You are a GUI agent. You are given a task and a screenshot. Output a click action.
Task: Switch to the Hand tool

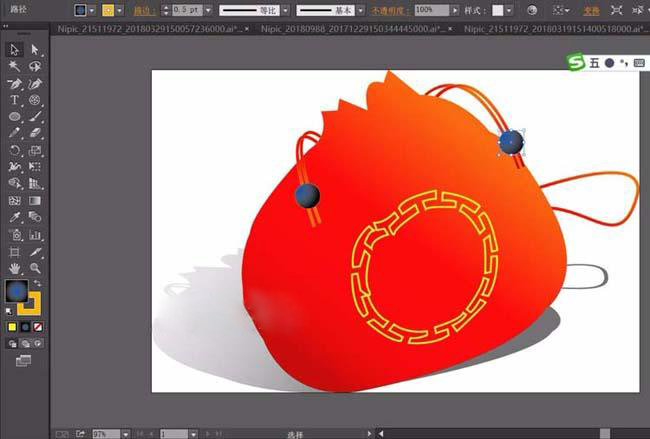[15, 268]
